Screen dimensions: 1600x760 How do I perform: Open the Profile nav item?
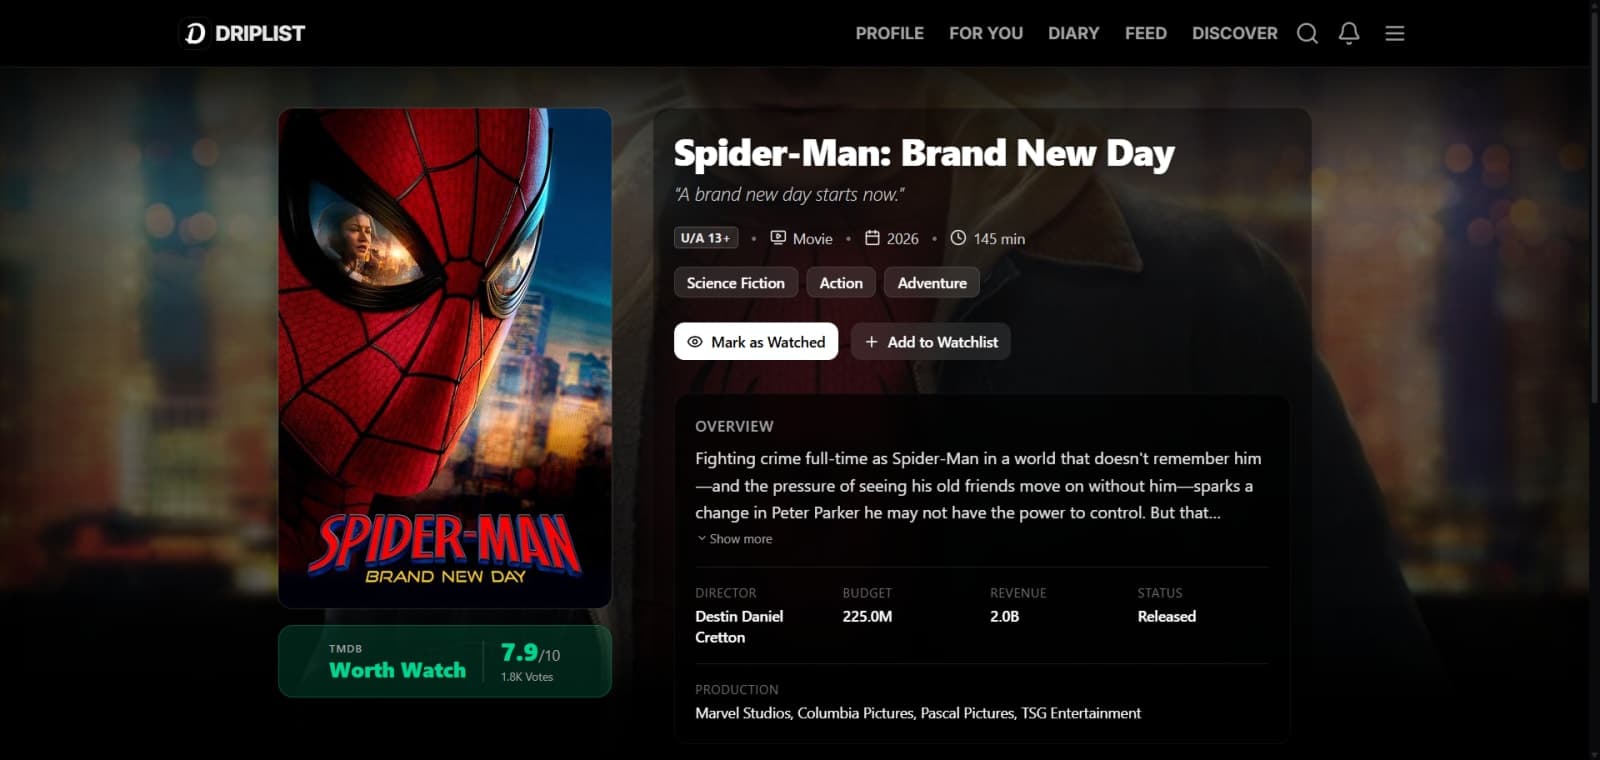click(x=890, y=33)
